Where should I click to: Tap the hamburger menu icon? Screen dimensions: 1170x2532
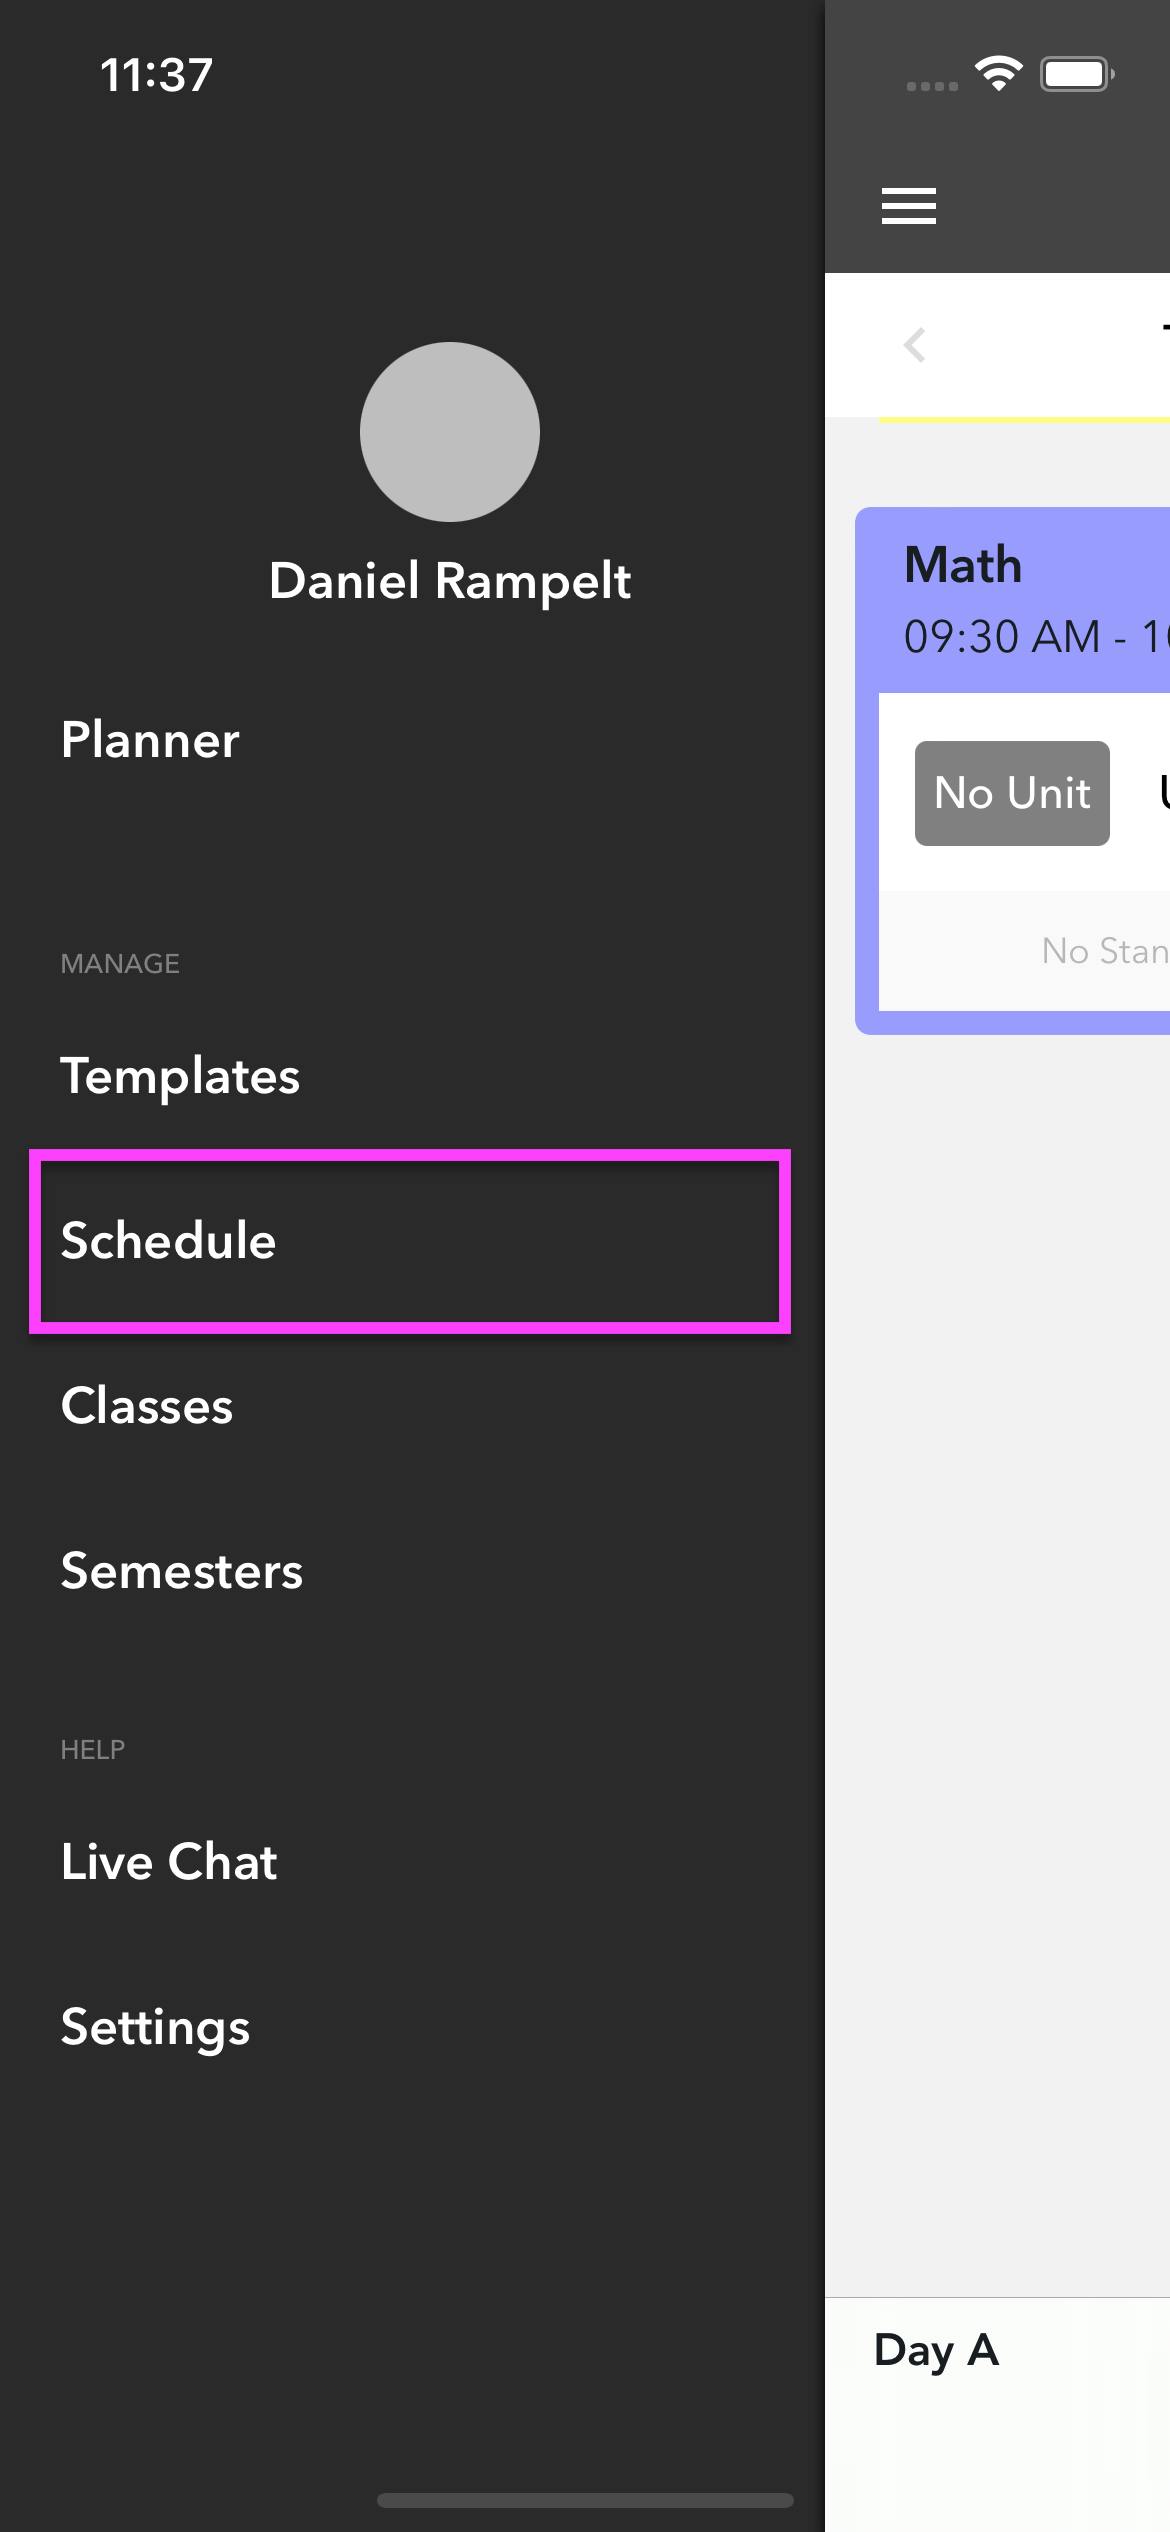[x=908, y=206]
